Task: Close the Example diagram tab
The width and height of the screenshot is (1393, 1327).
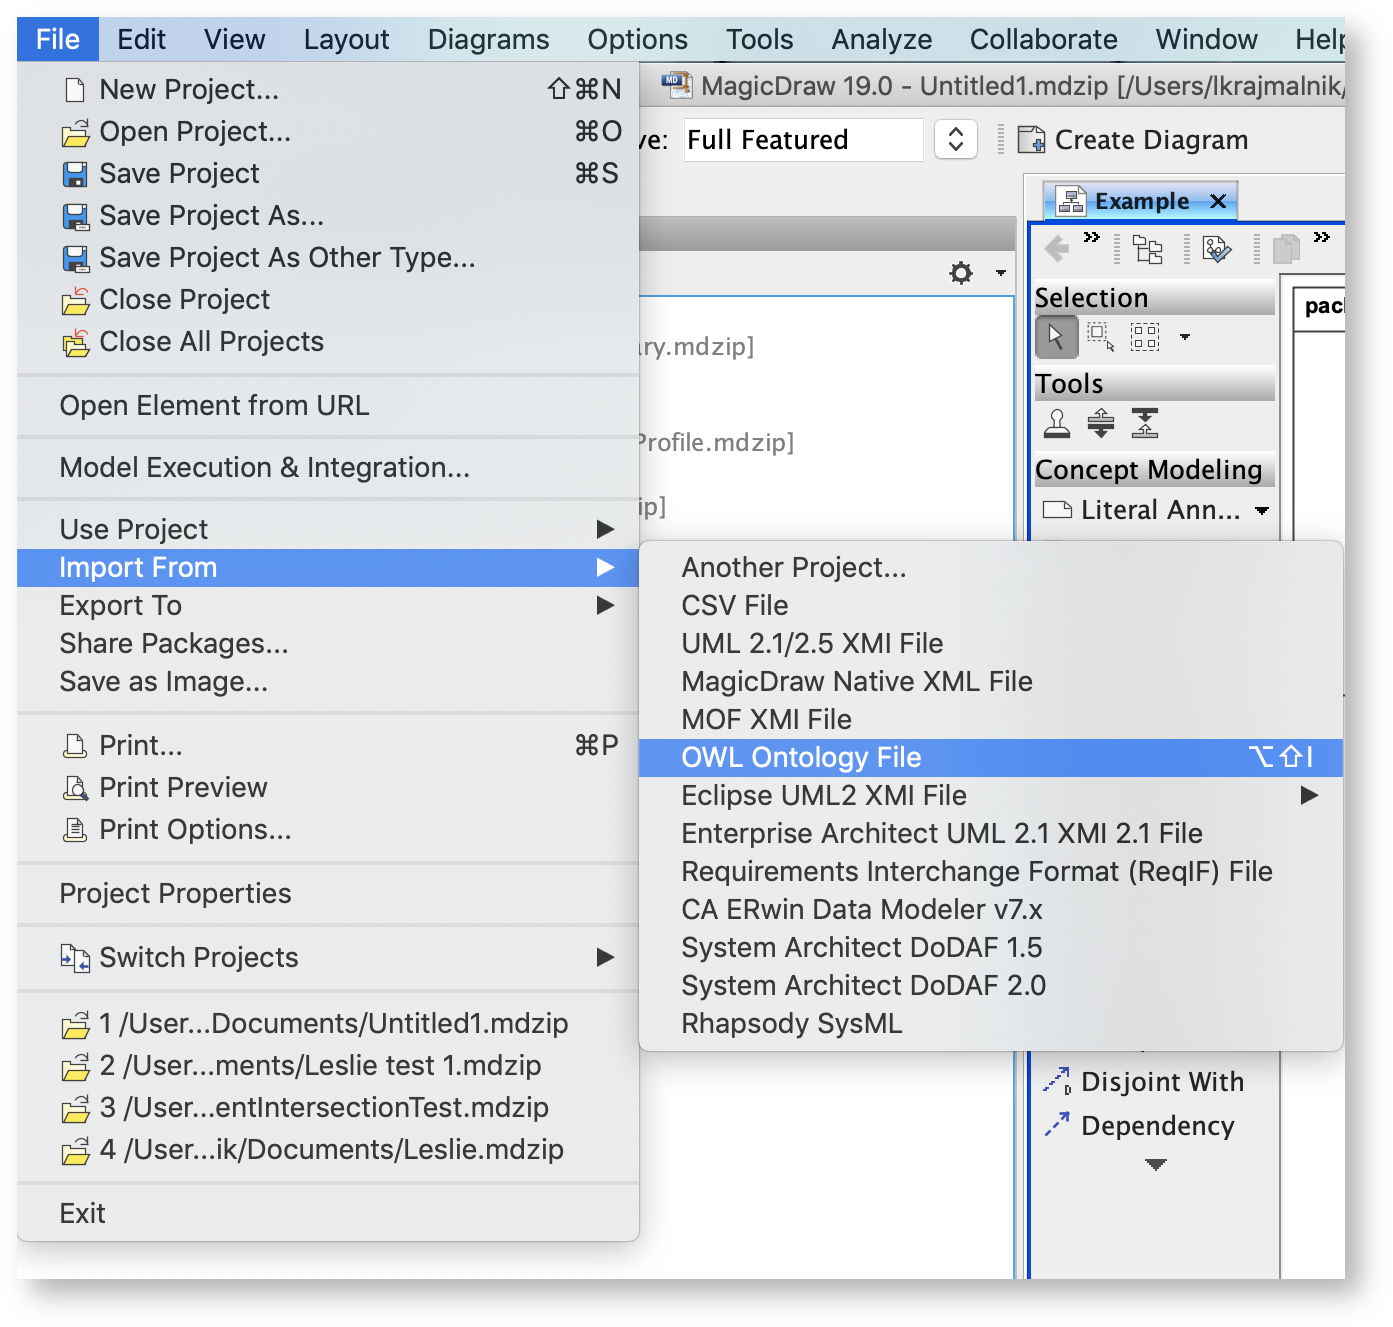Action: click(1217, 201)
